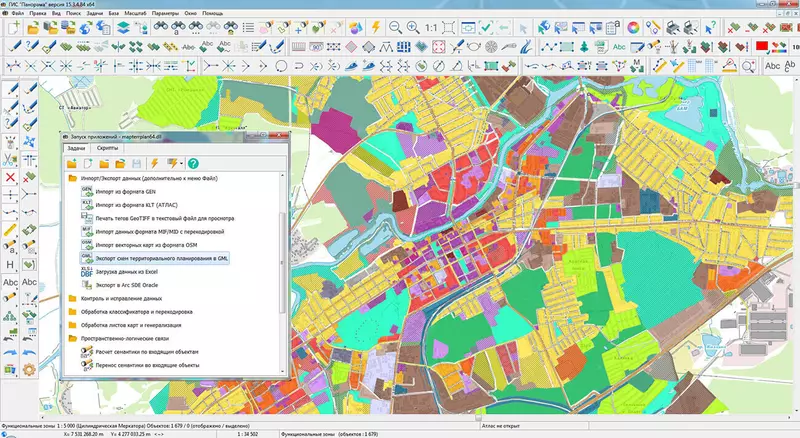
Task: Expand the Контроль и исправление данных folder
Action: (72, 298)
